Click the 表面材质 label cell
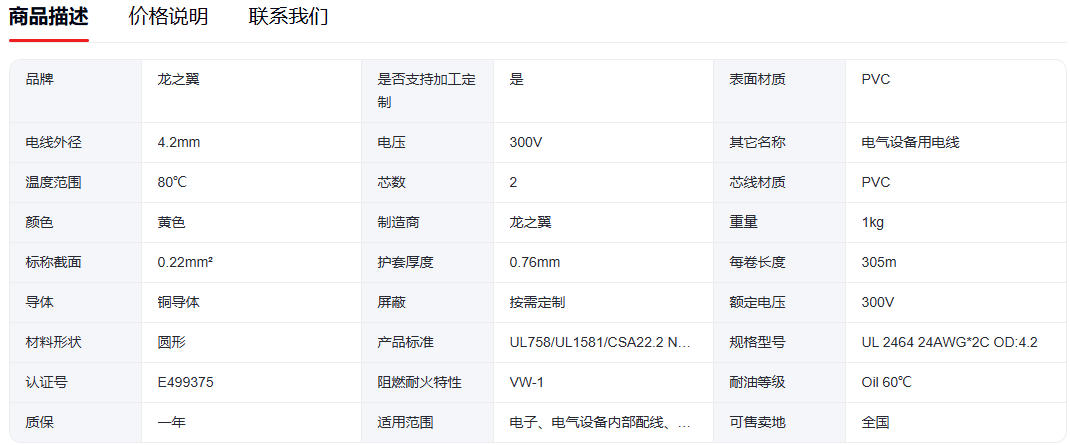The width and height of the screenshot is (1070, 445). (757, 79)
